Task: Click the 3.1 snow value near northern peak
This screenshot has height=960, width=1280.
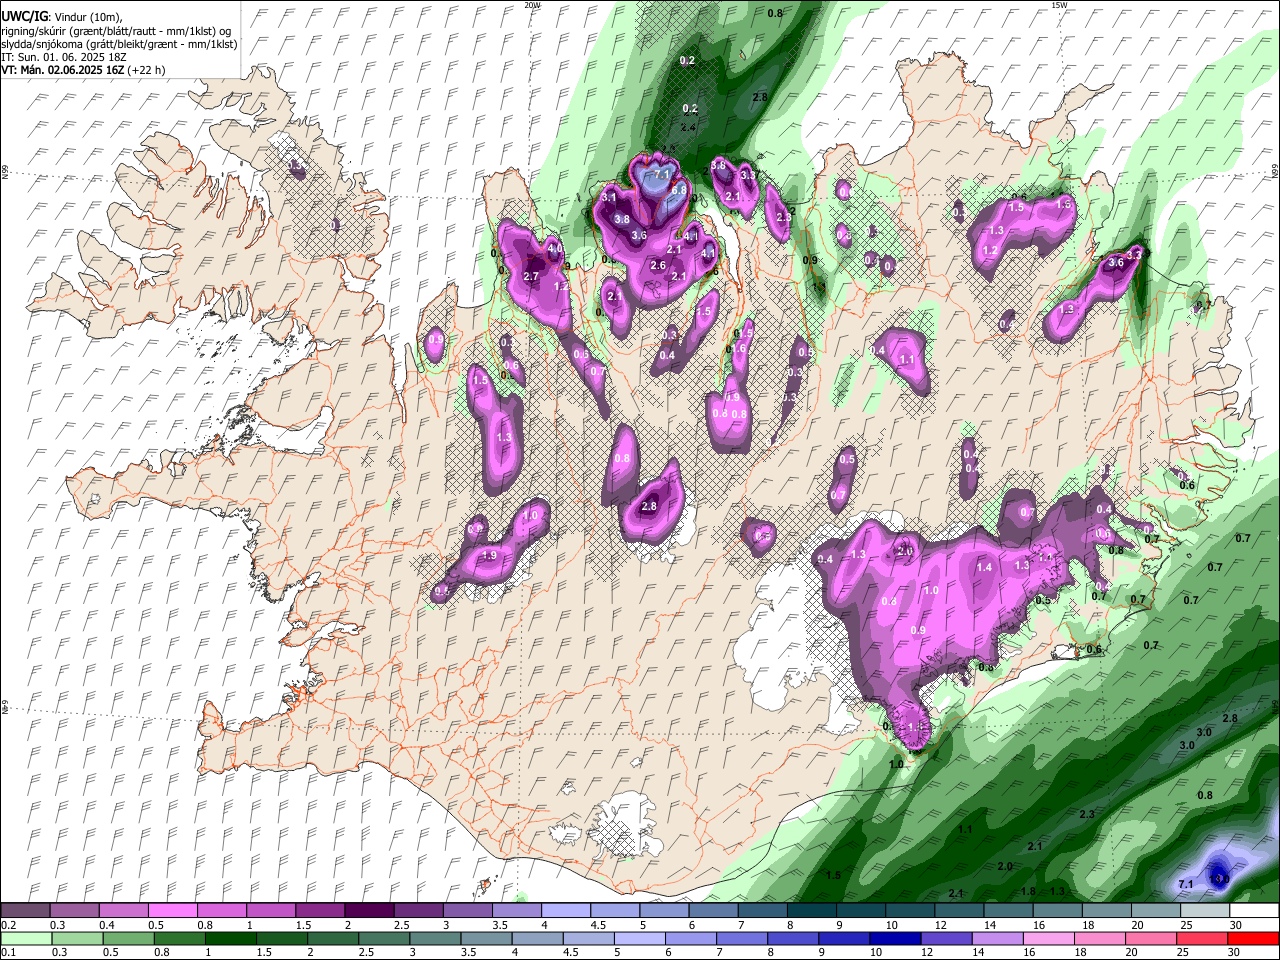Action: click(x=609, y=197)
